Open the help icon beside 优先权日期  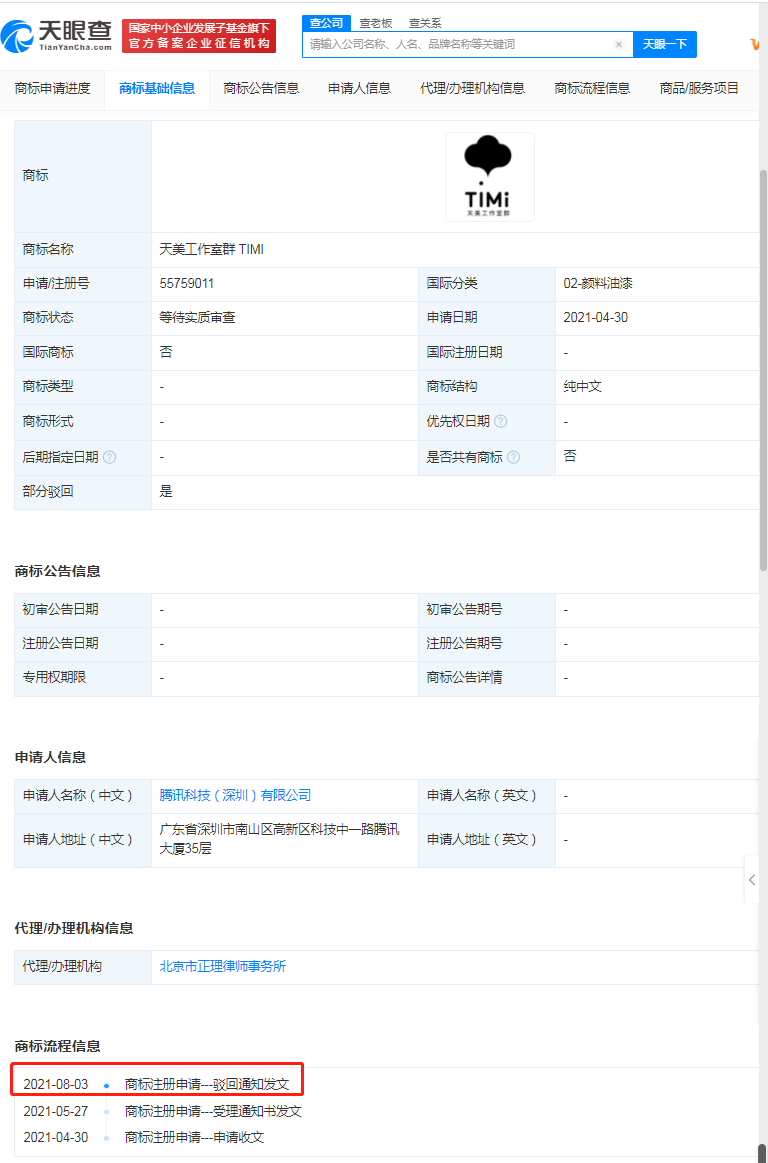click(501, 421)
